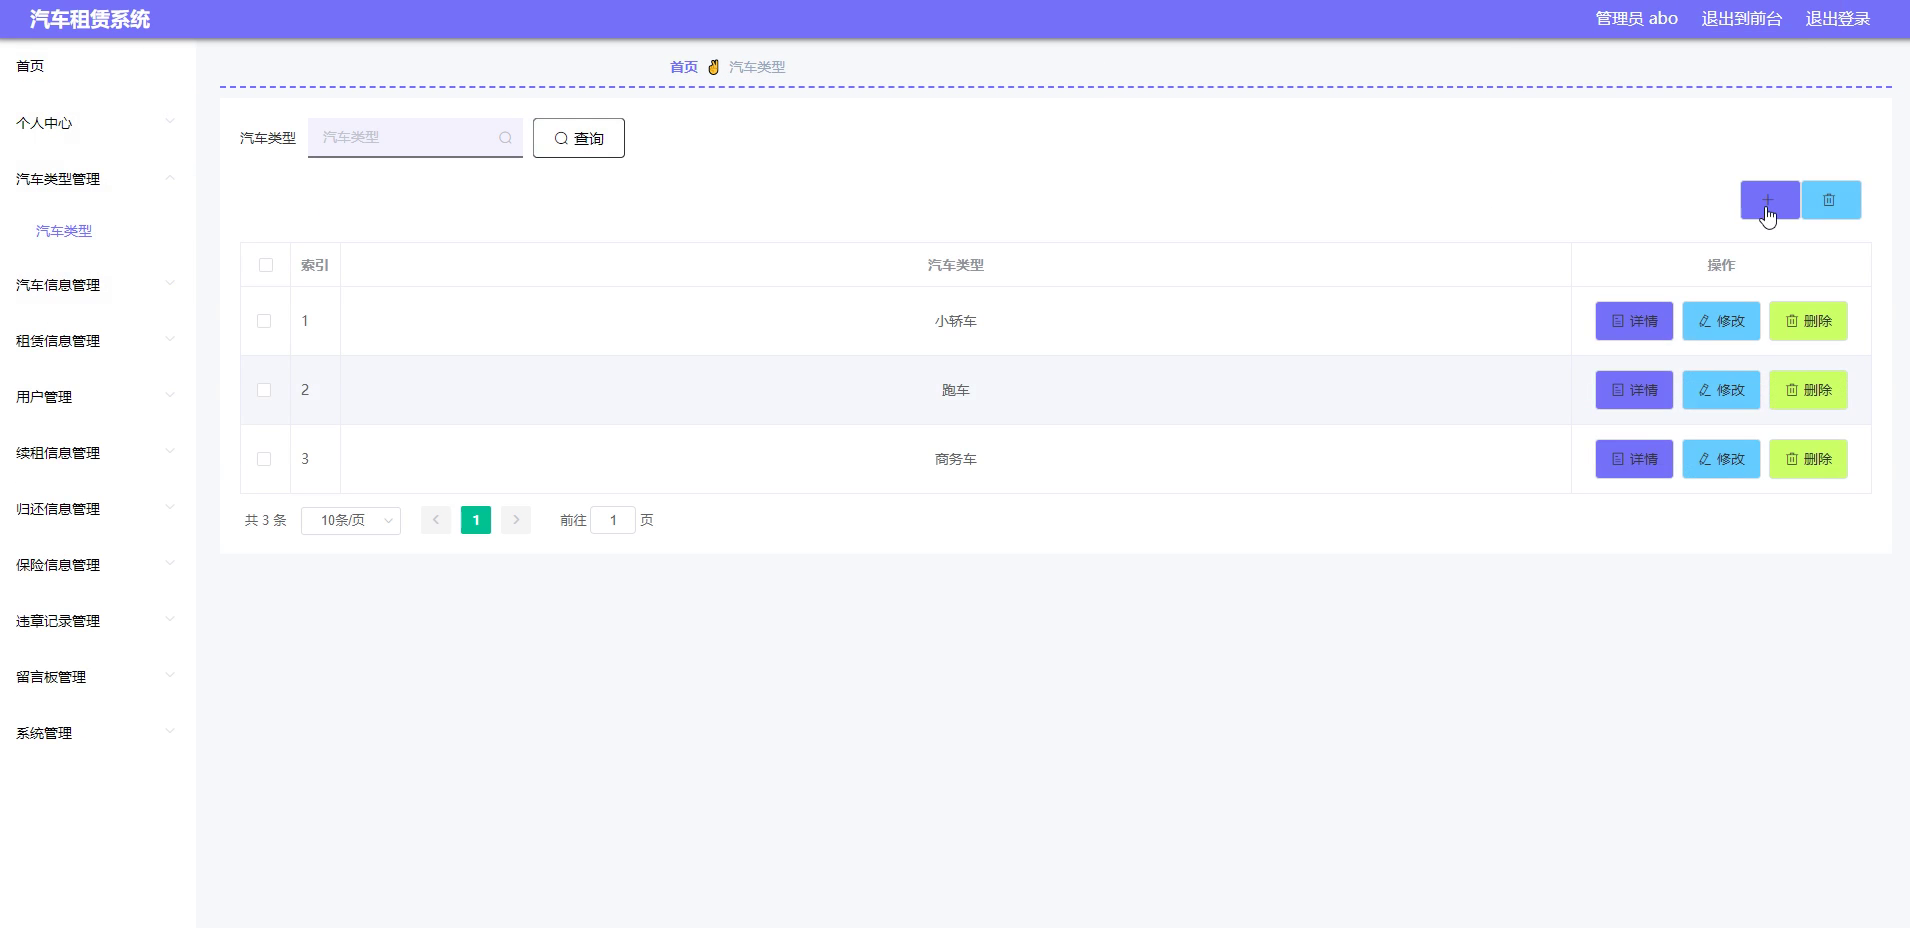Click the magnifier icon inside search field
This screenshot has width=1910, height=928.
[x=505, y=138]
